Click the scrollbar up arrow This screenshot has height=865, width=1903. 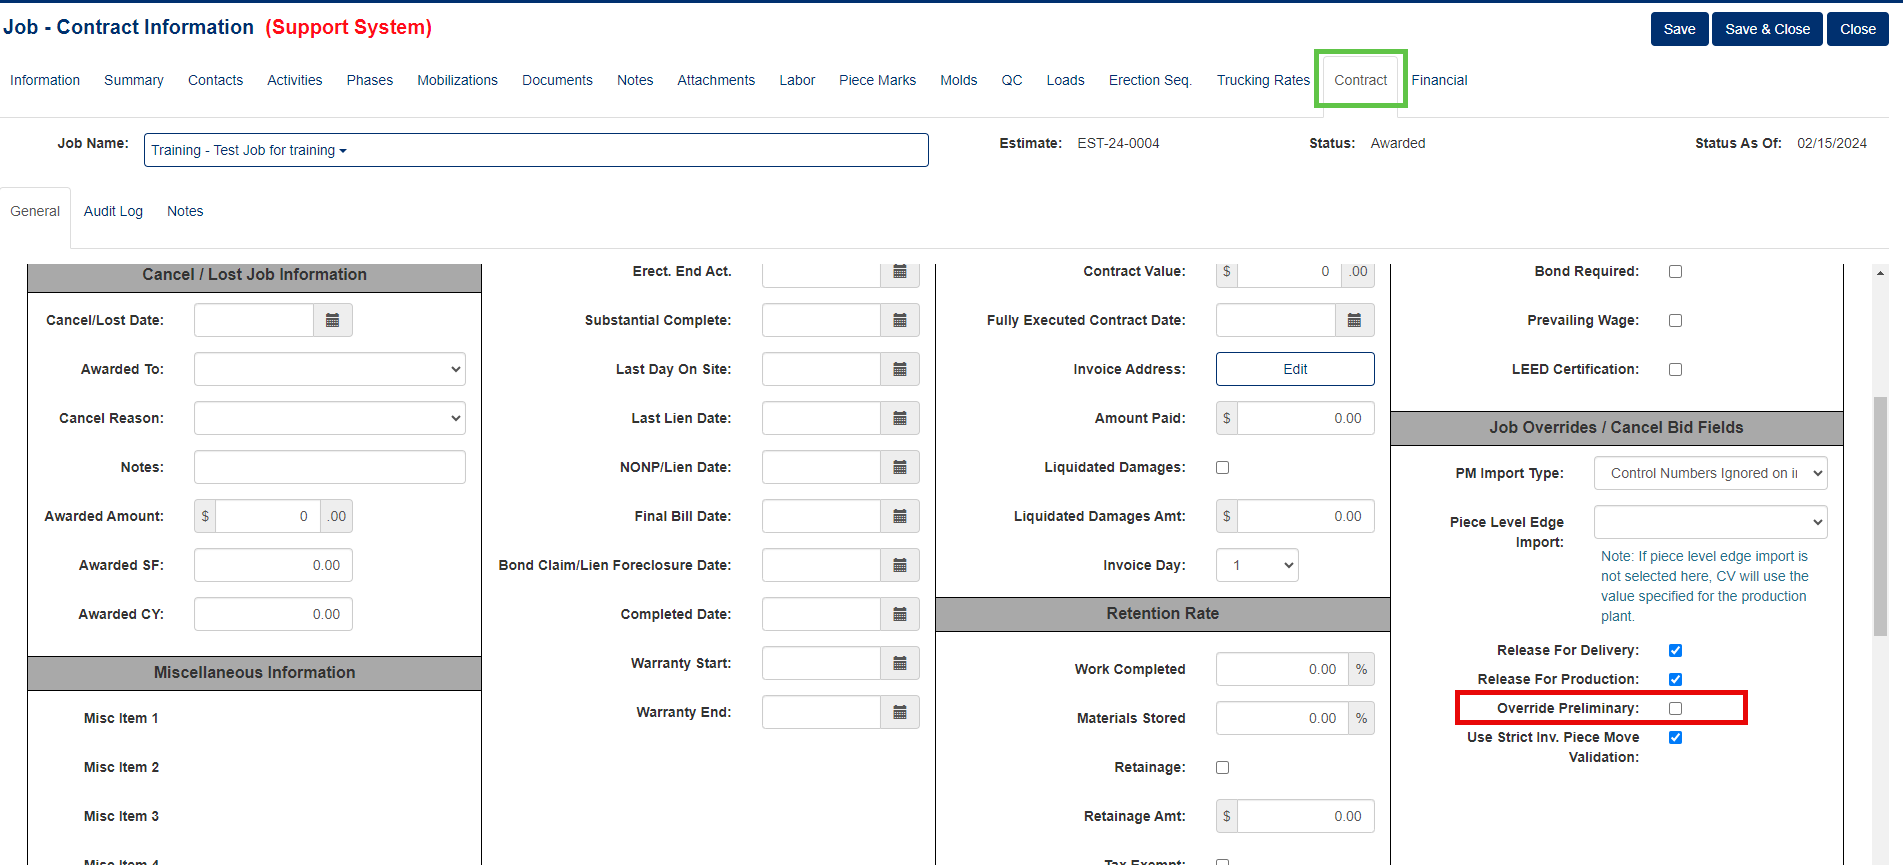pyautogui.click(x=1880, y=272)
